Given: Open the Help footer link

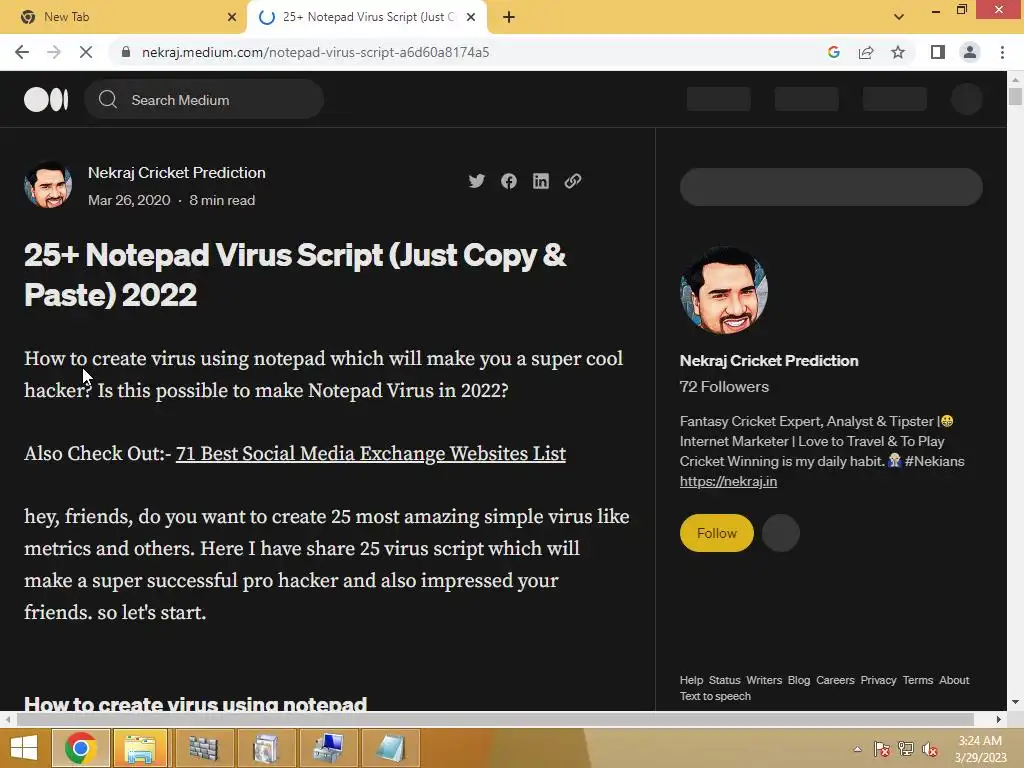Looking at the screenshot, I should [691, 680].
